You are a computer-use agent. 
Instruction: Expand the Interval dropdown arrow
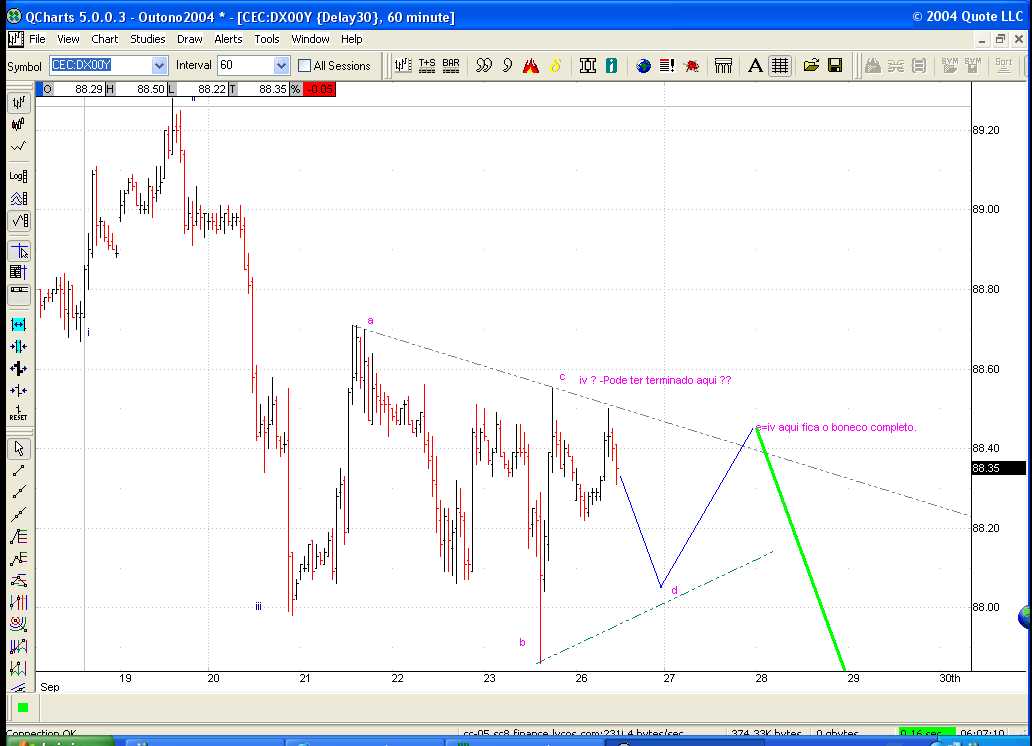point(282,65)
